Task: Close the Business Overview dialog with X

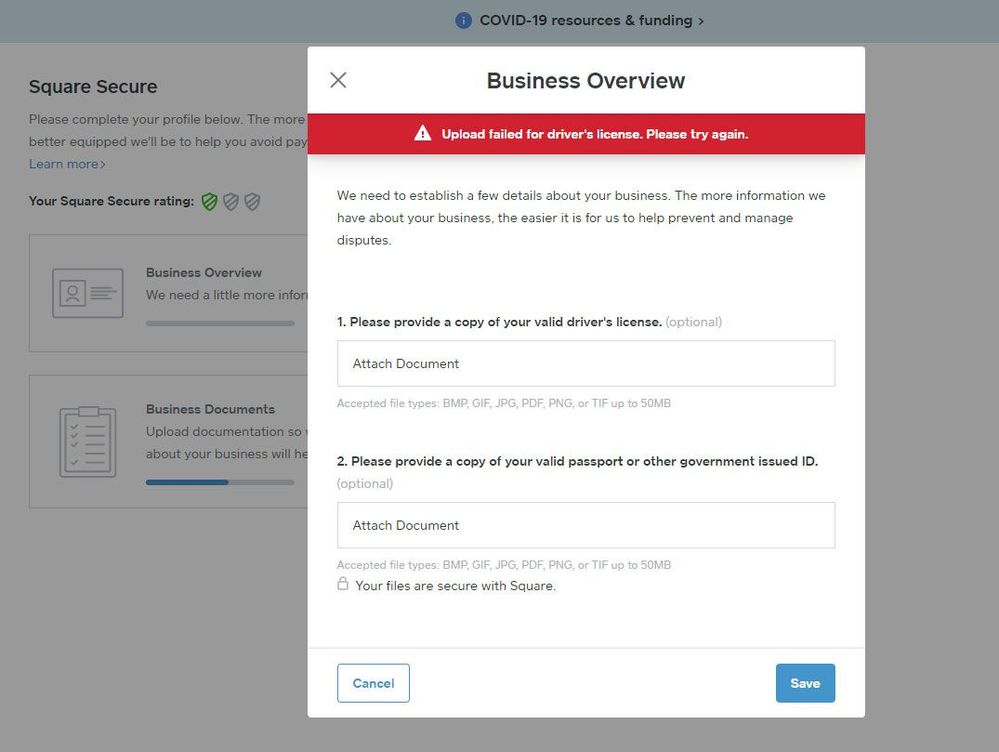Action: (338, 80)
